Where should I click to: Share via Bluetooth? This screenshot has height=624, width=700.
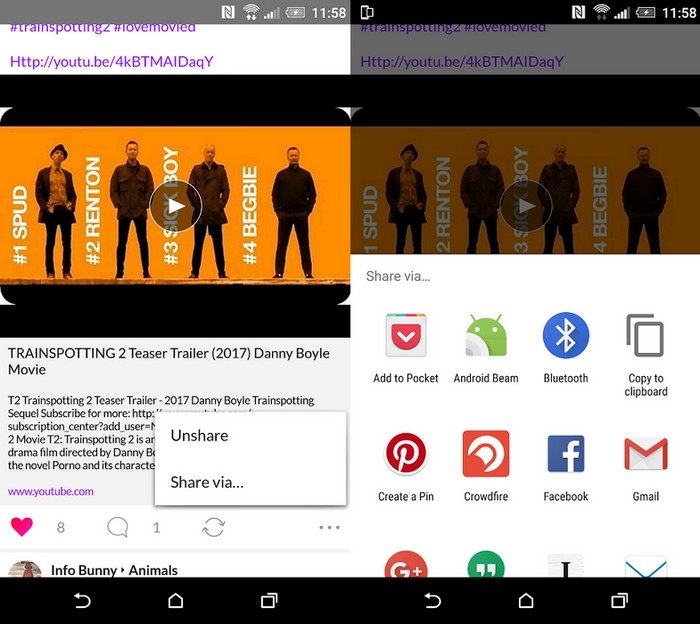coord(566,349)
